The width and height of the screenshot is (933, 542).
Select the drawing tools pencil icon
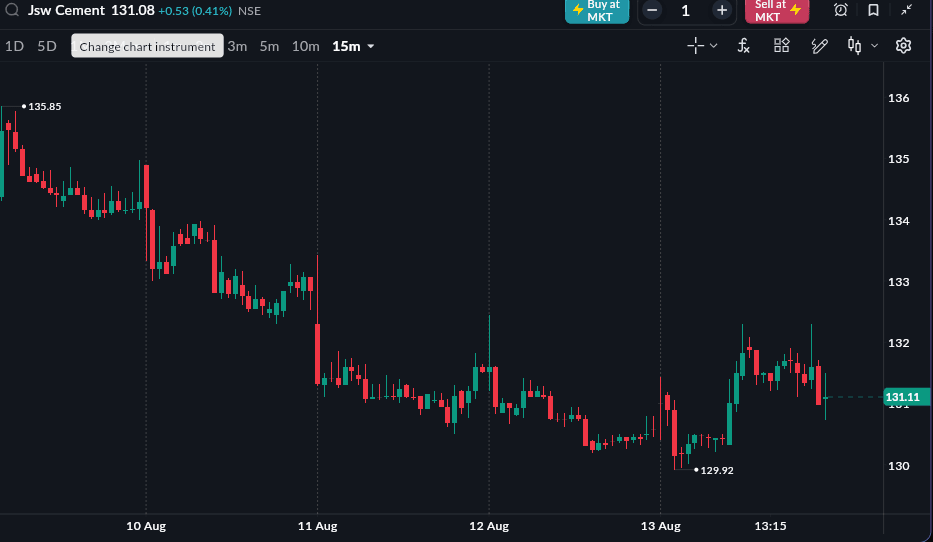click(x=819, y=46)
